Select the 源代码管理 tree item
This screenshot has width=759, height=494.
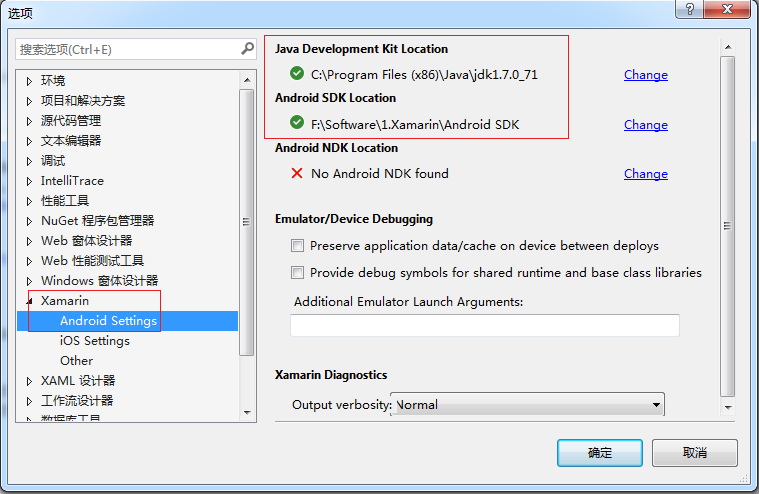click(x=71, y=121)
